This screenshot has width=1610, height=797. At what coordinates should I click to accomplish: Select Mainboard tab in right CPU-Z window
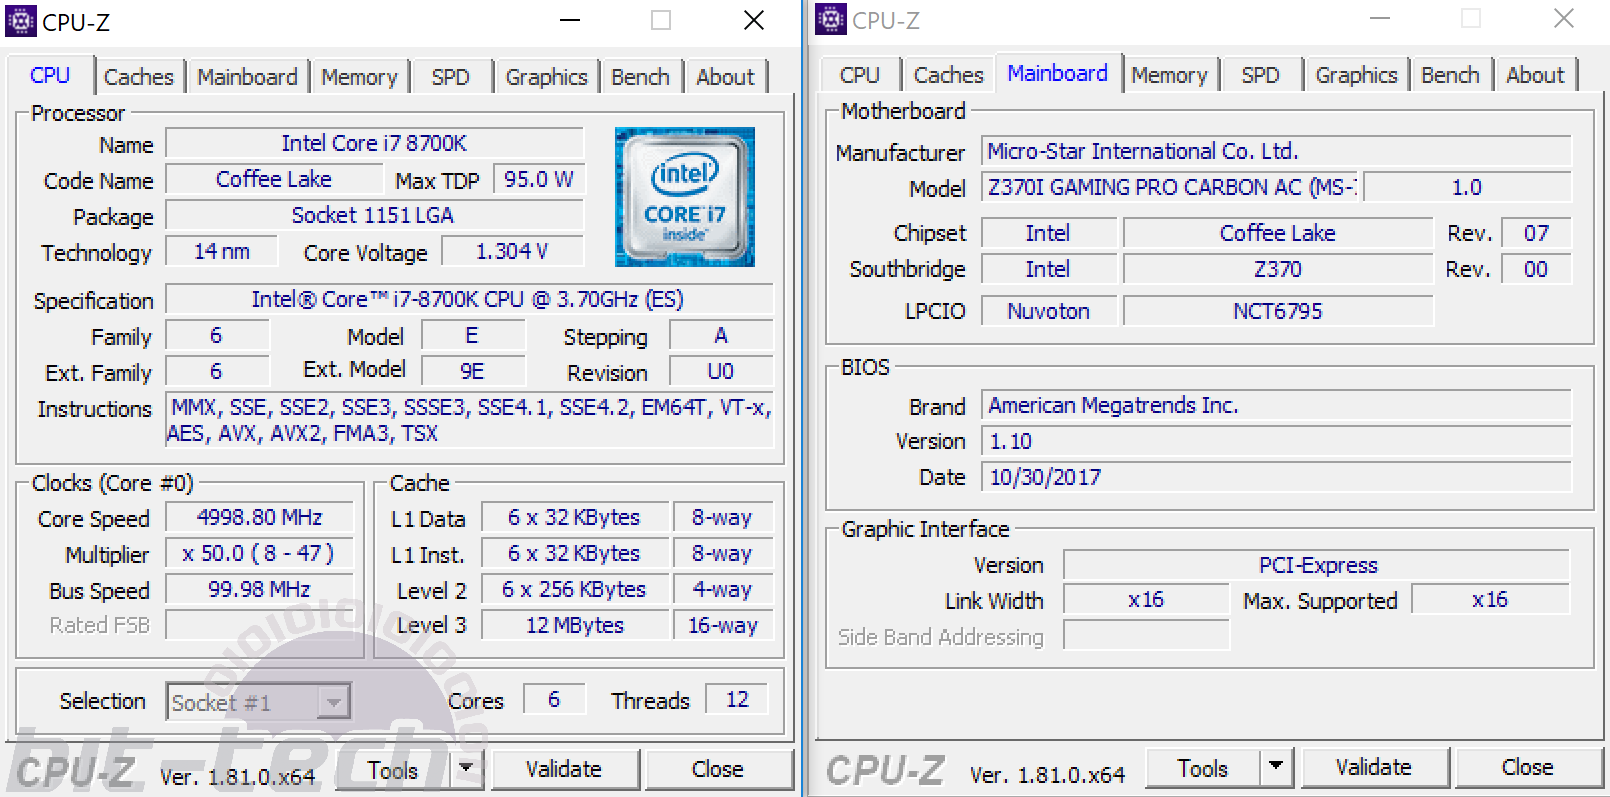(x=1058, y=73)
